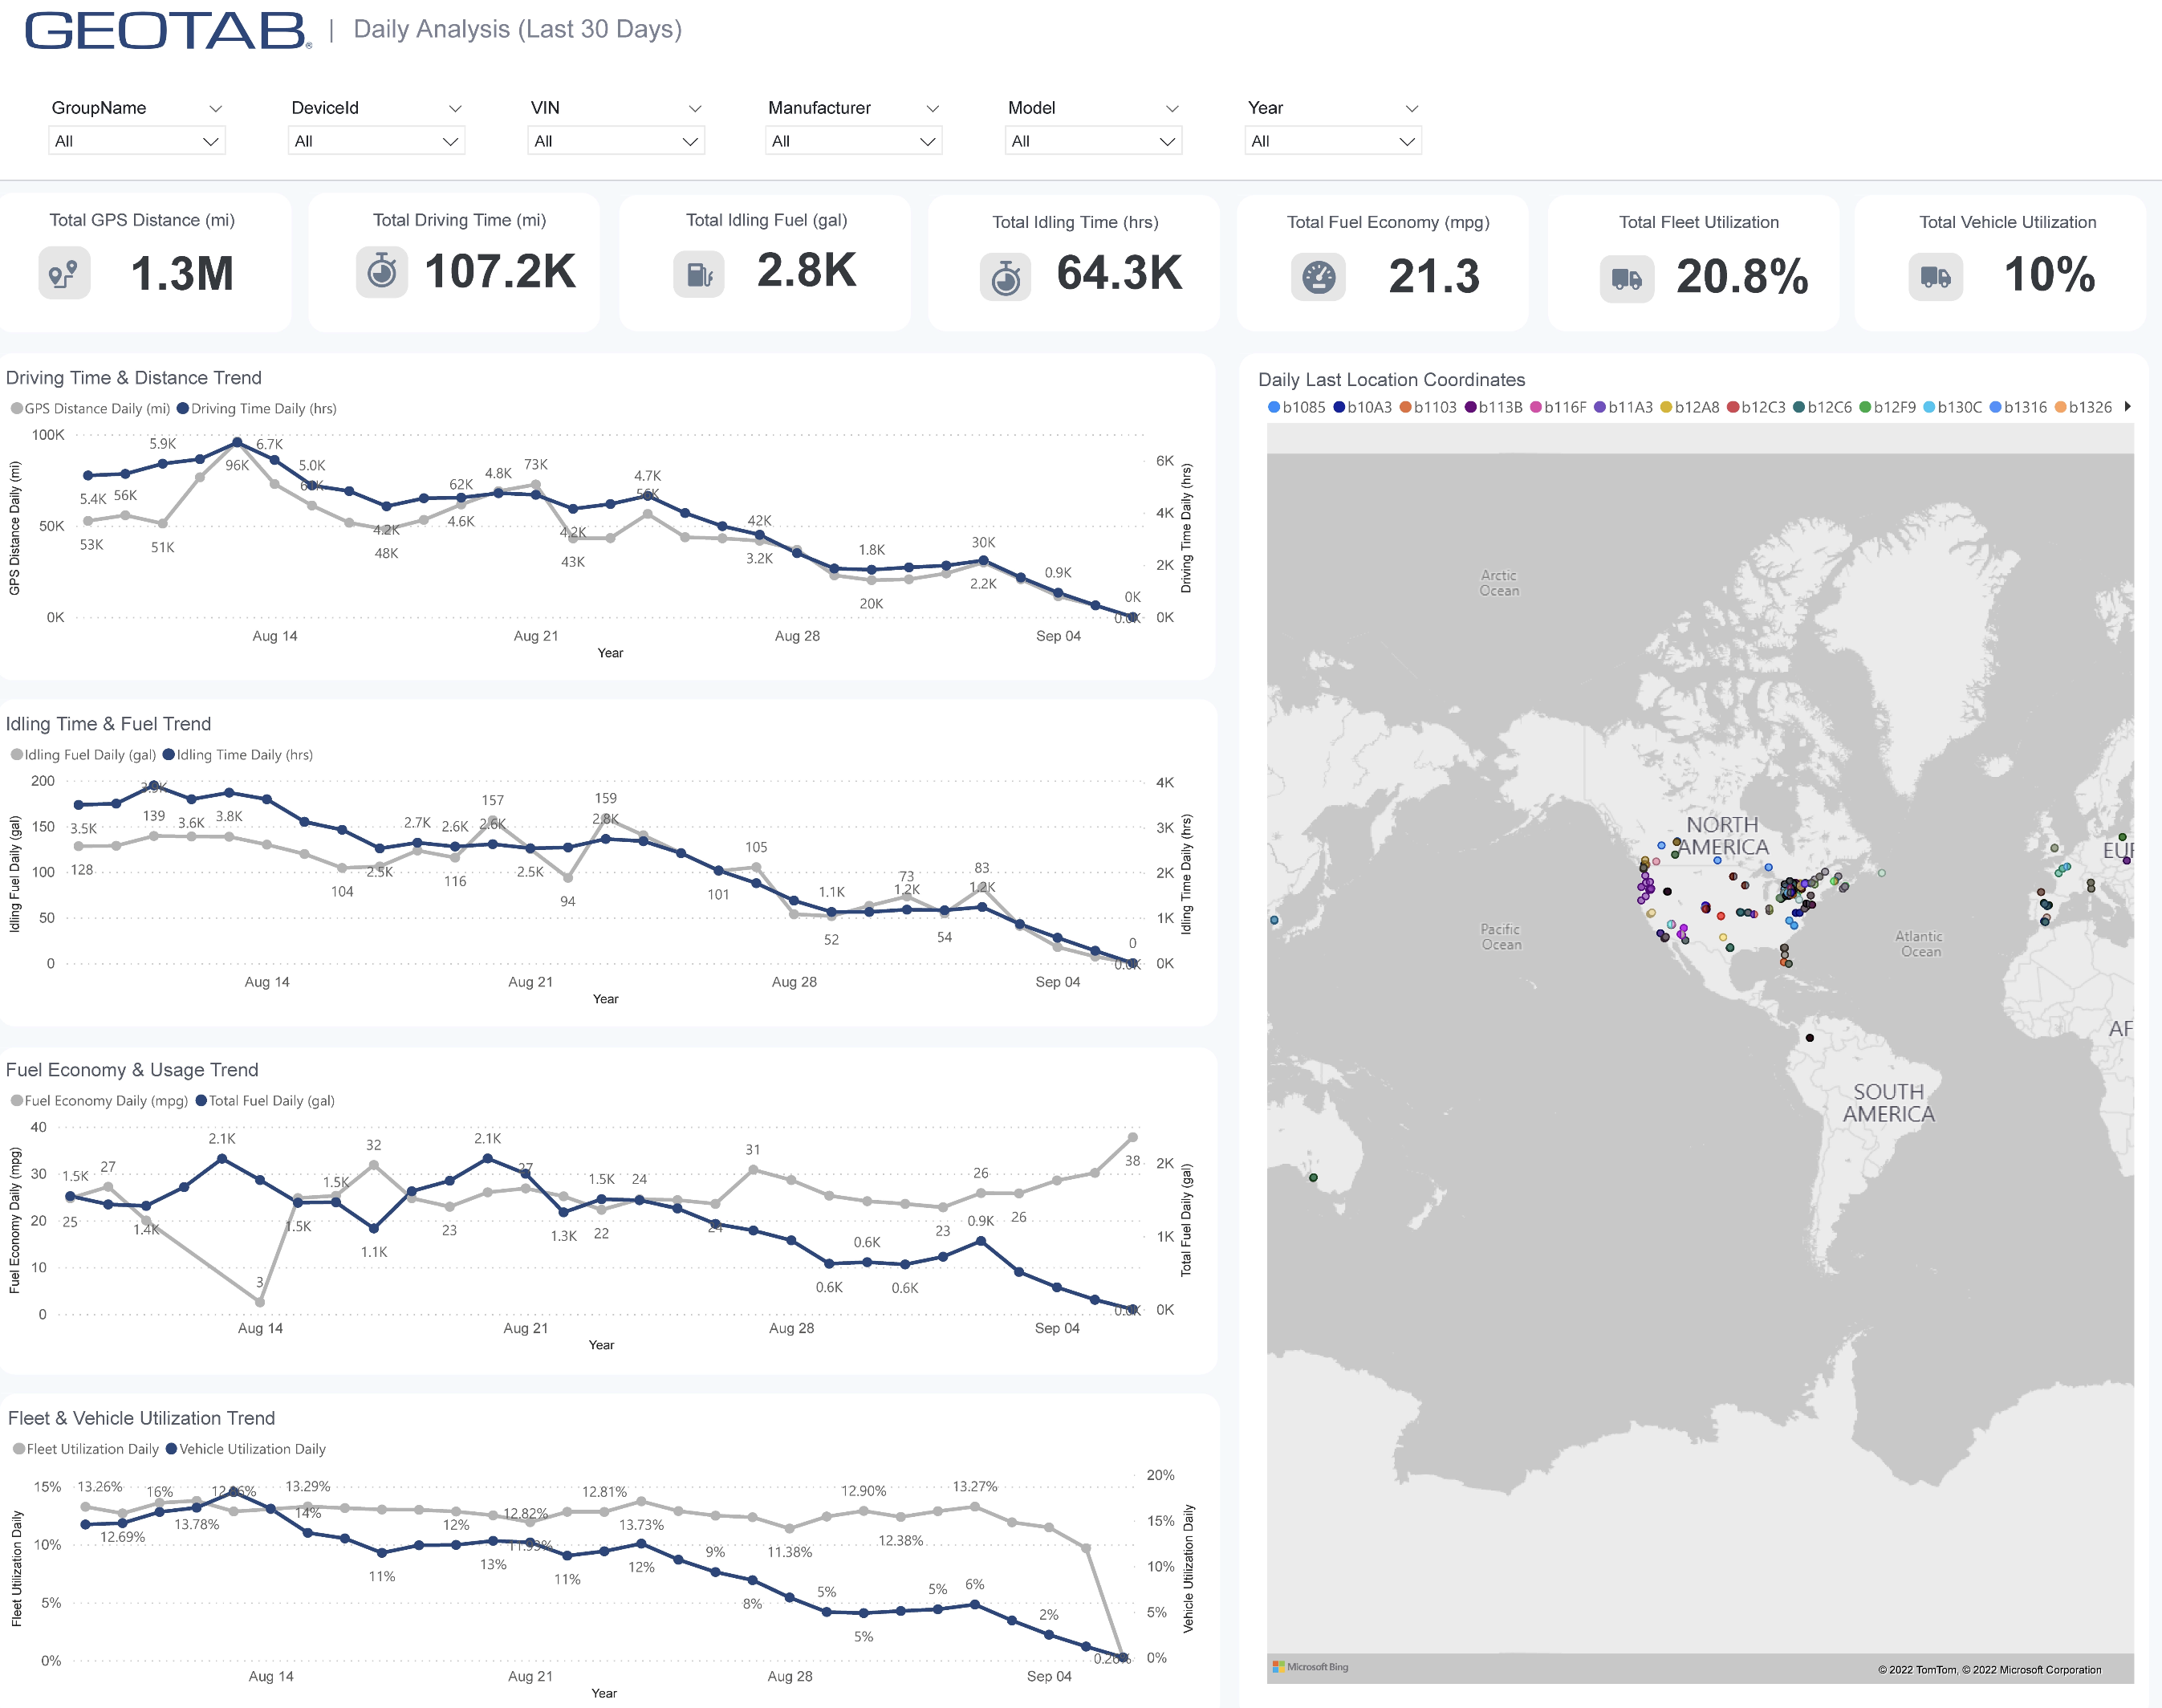Collapse the Manufacturer slicer header chevron
Viewport: 2162px width, 1708px height.
(932, 108)
